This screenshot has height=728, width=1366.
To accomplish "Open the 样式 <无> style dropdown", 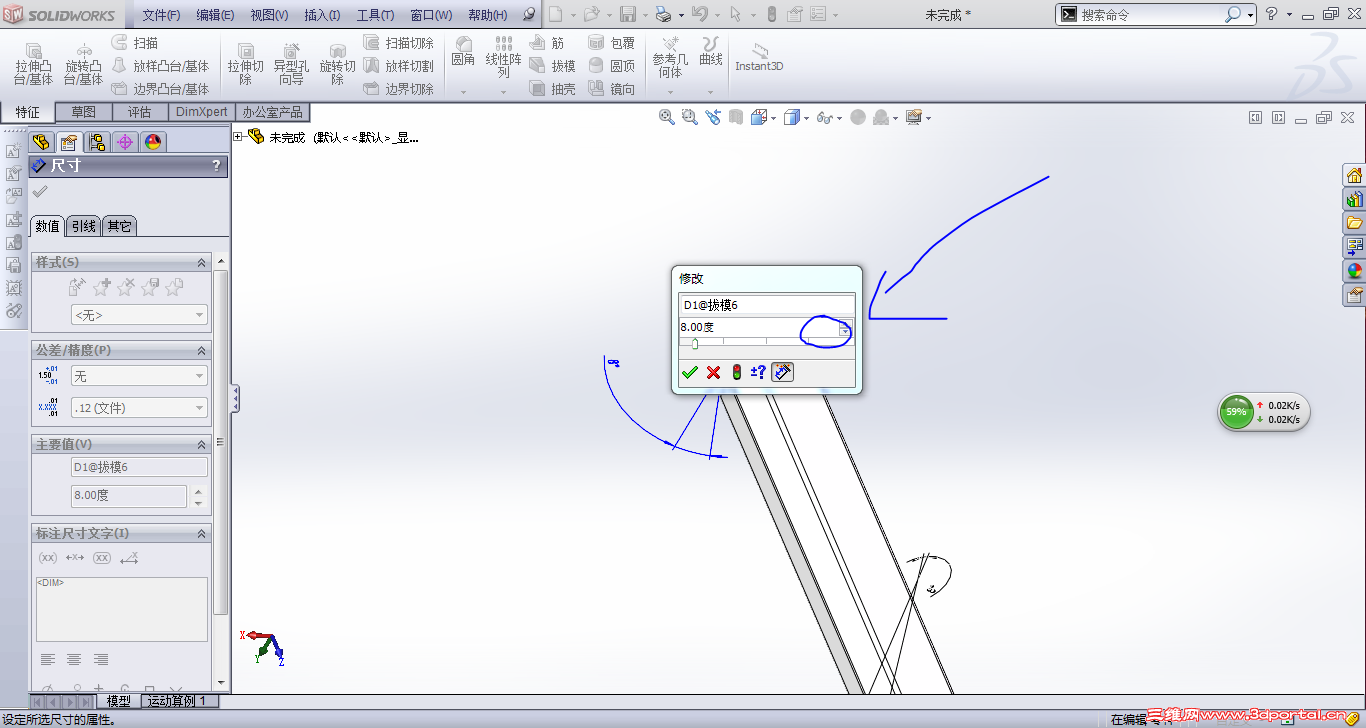I will (x=139, y=315).
